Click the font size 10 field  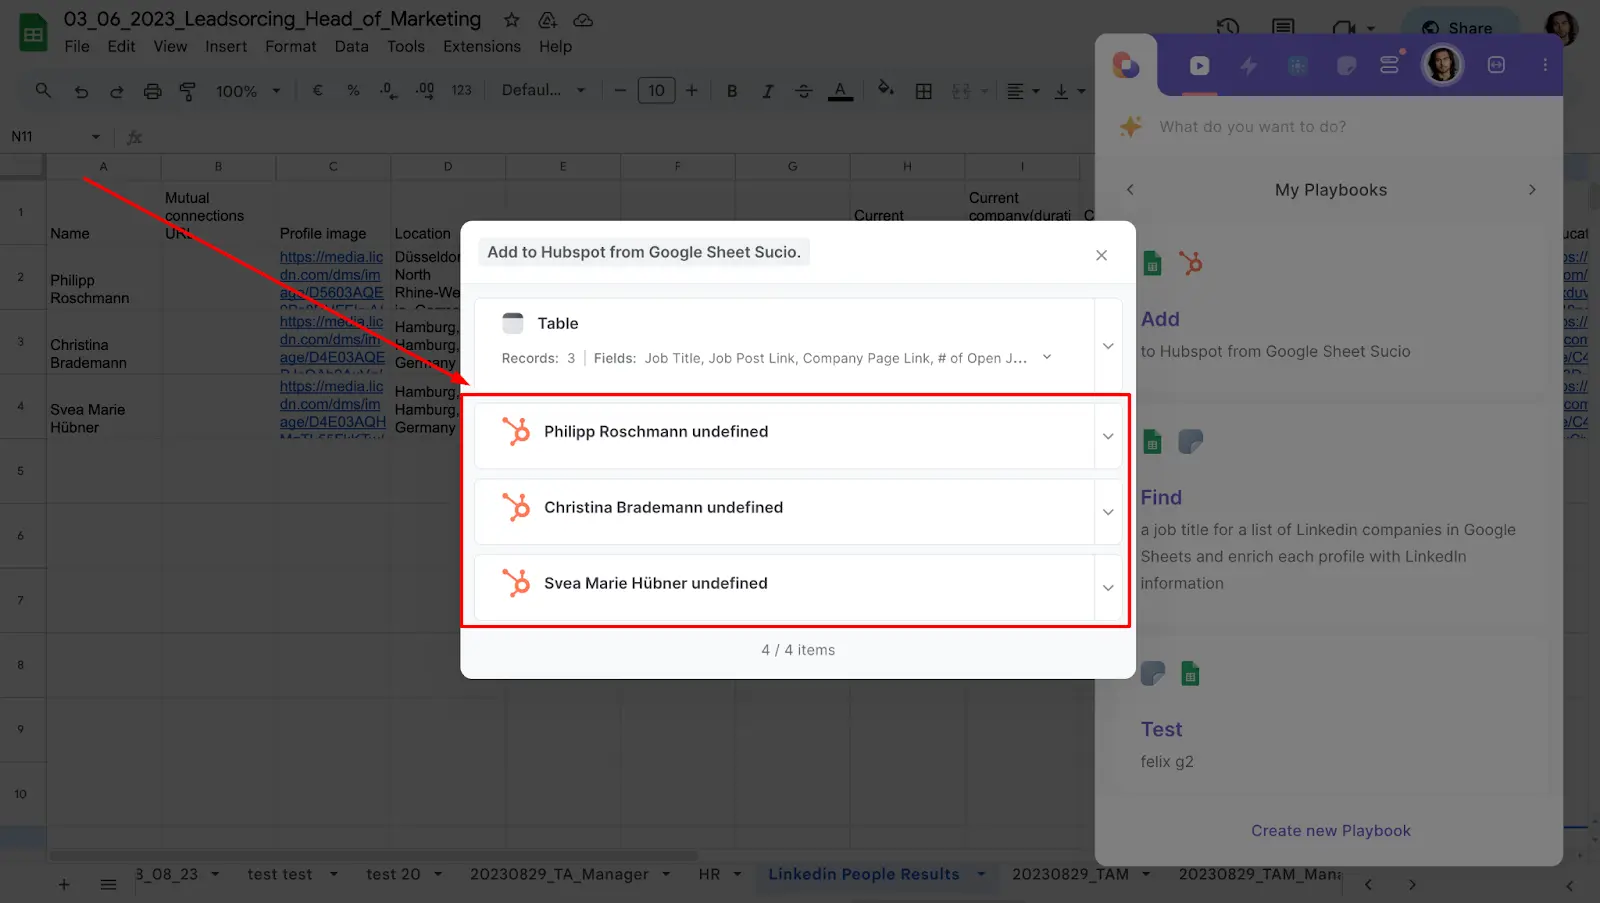[656, 90]
